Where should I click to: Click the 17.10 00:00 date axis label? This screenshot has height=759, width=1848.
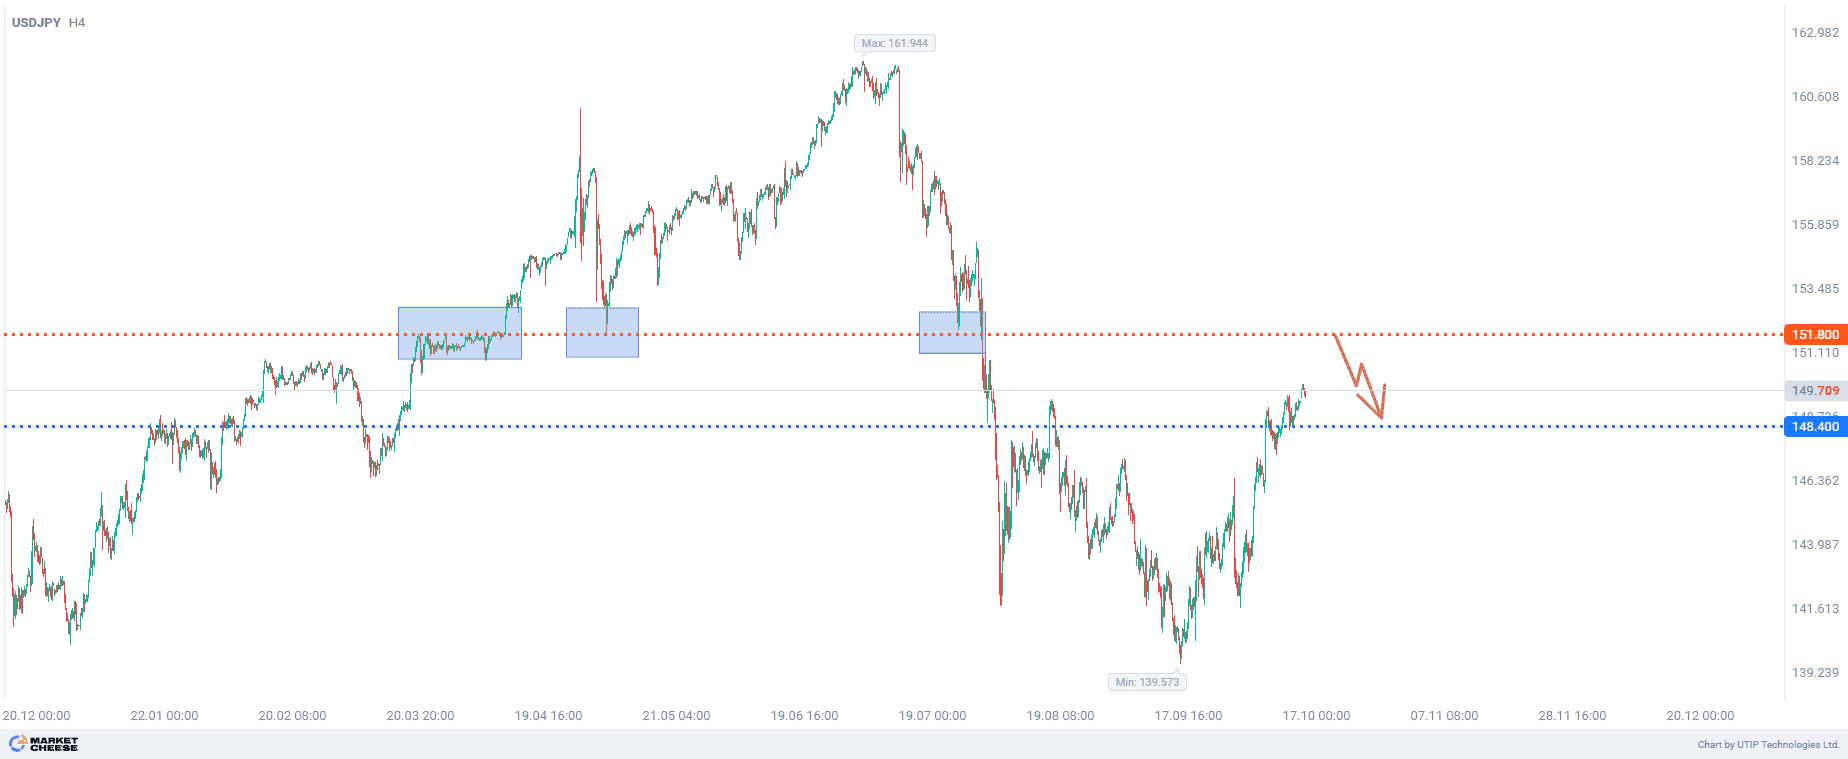[x=1316, y=716]
